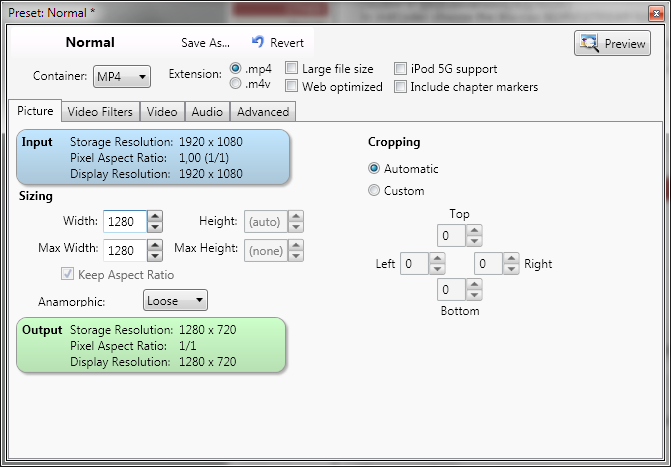Enable the Large file size checkbox

click(292, 69)
